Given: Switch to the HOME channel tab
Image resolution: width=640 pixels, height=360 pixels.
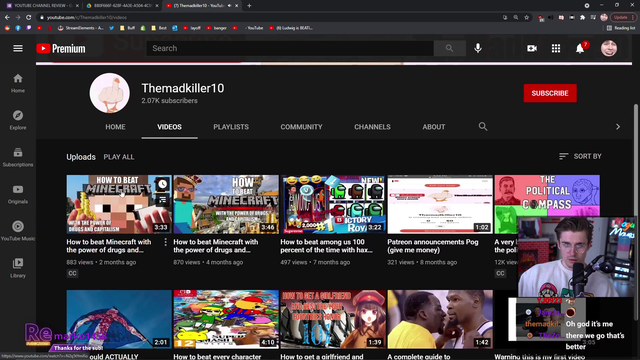Looking at the screenshot, I should coord(116,127).
